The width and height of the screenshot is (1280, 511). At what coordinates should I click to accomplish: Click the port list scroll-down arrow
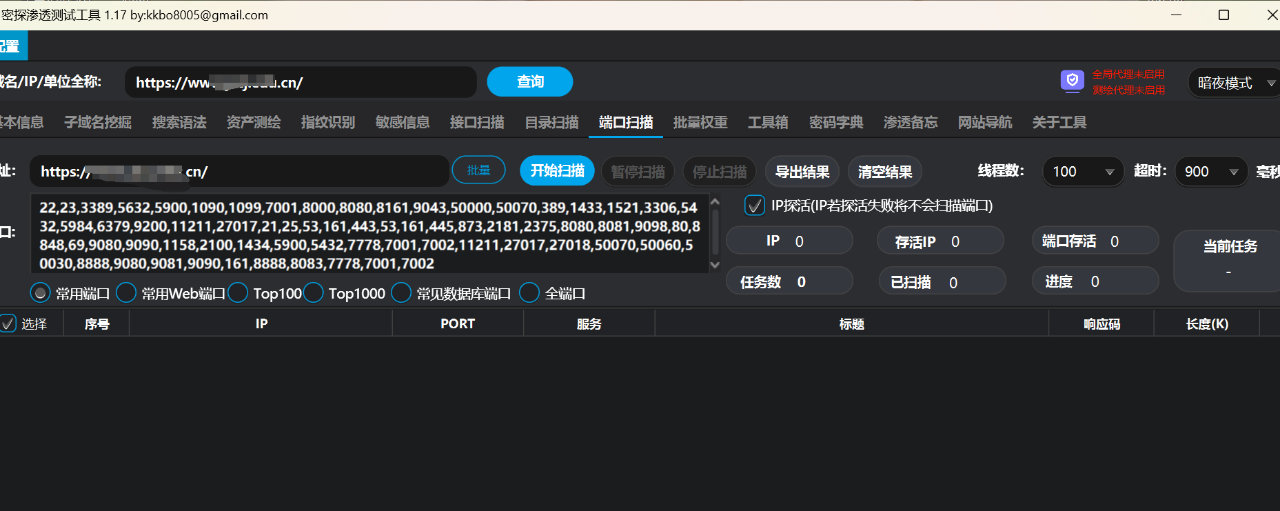click(714, 265)
